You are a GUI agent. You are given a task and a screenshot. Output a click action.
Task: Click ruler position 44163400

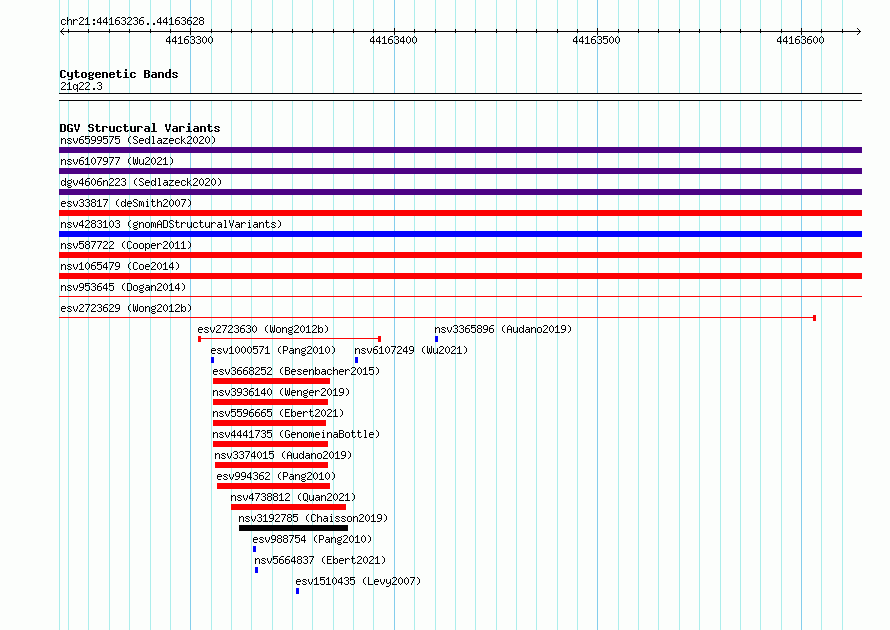point(393,40)
